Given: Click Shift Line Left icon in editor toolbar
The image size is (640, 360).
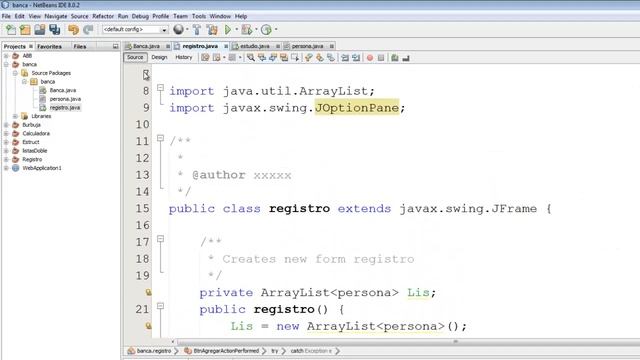Looking at the screenshot, I should (x=345, y=58).
